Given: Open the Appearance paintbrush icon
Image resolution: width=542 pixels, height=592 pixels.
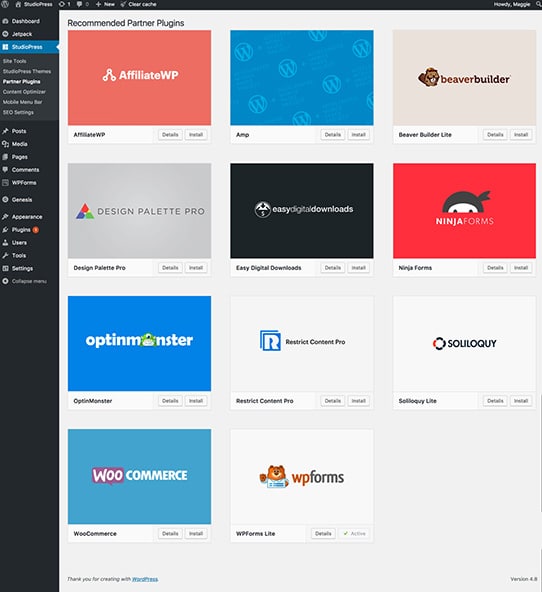Looking at the screenshot, I should [5, 217].
